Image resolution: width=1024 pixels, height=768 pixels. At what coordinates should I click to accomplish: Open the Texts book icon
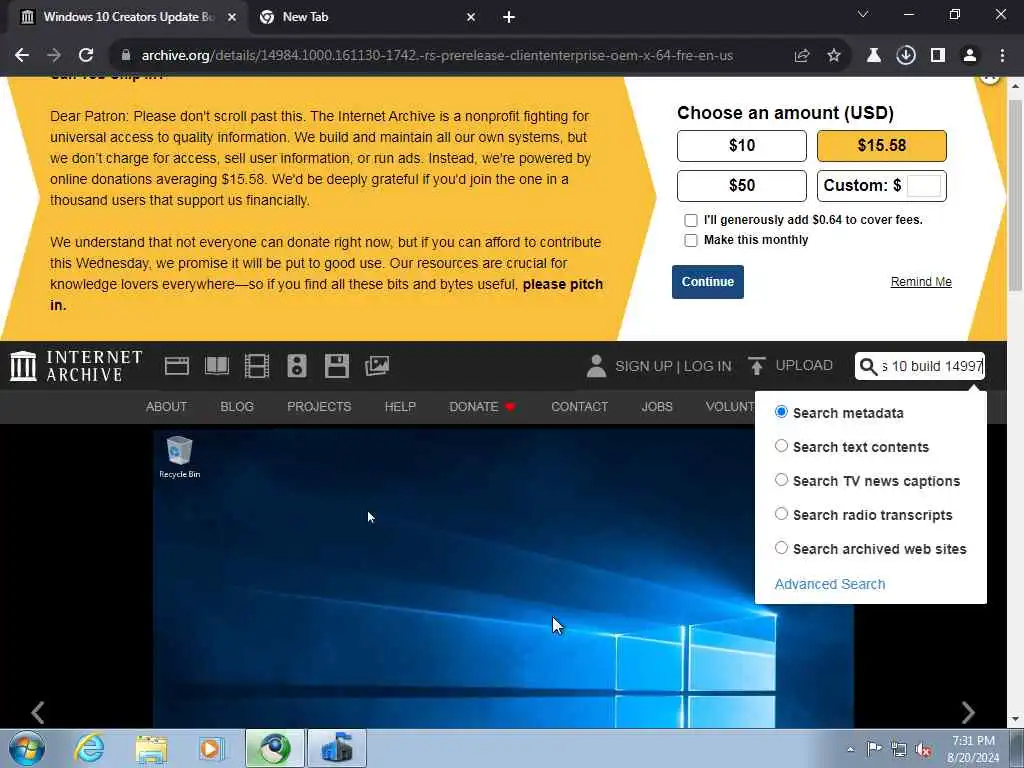(x=217, y=366)
